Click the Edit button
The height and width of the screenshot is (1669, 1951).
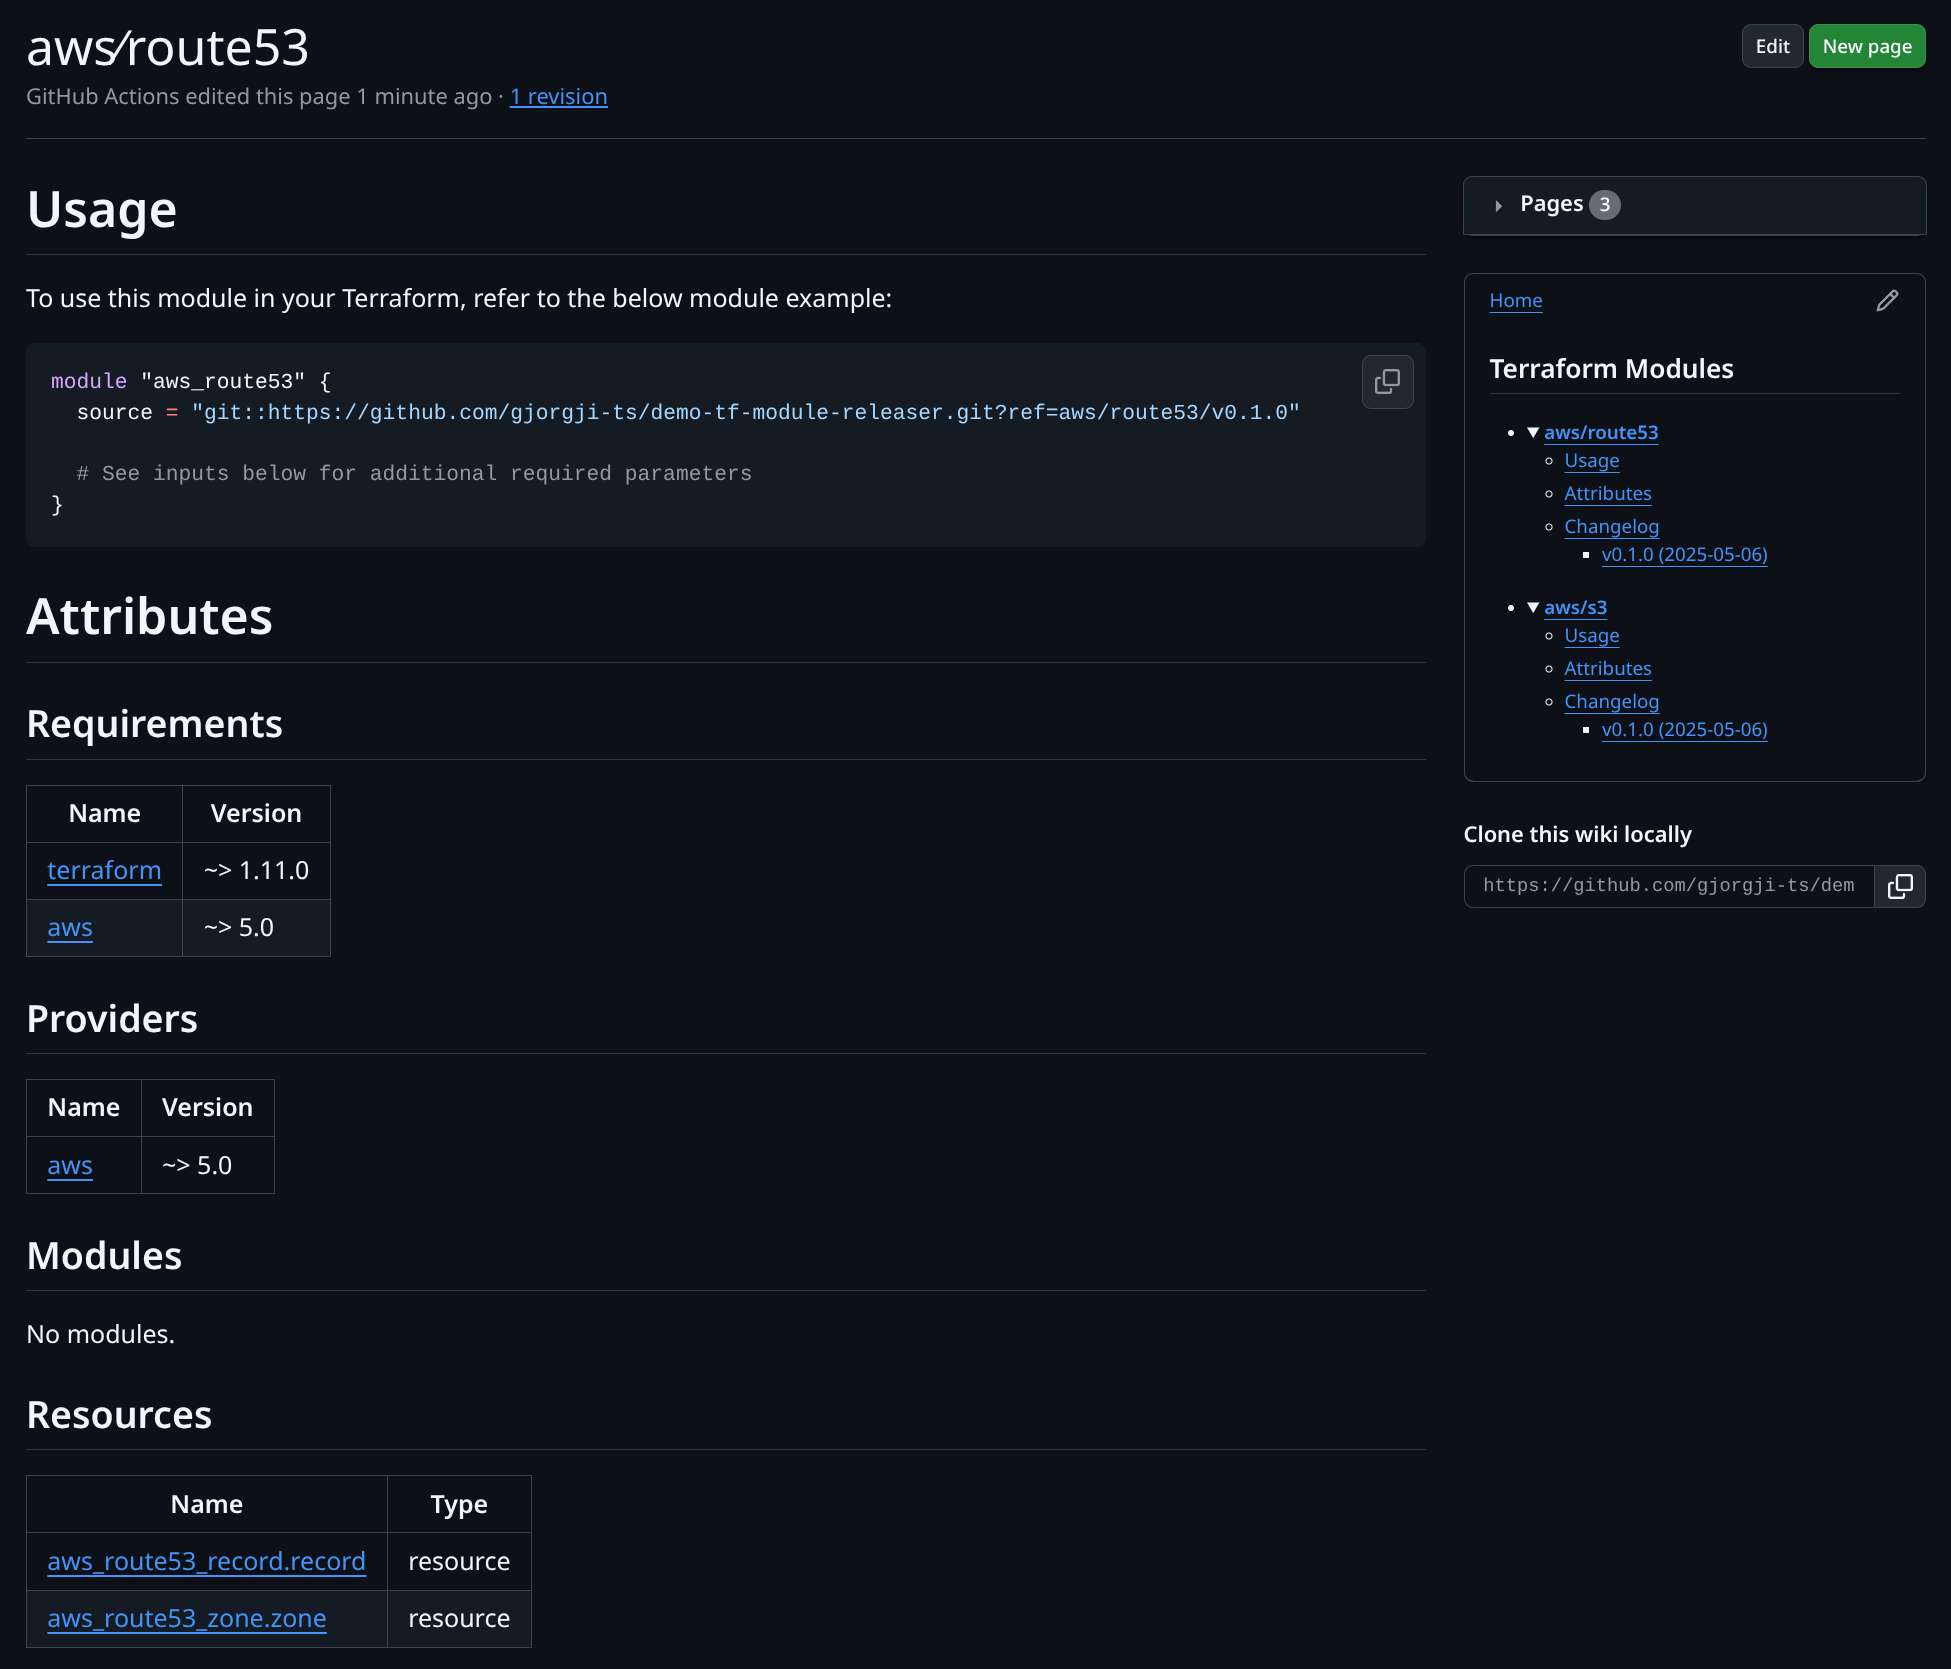pos(1772,46)
